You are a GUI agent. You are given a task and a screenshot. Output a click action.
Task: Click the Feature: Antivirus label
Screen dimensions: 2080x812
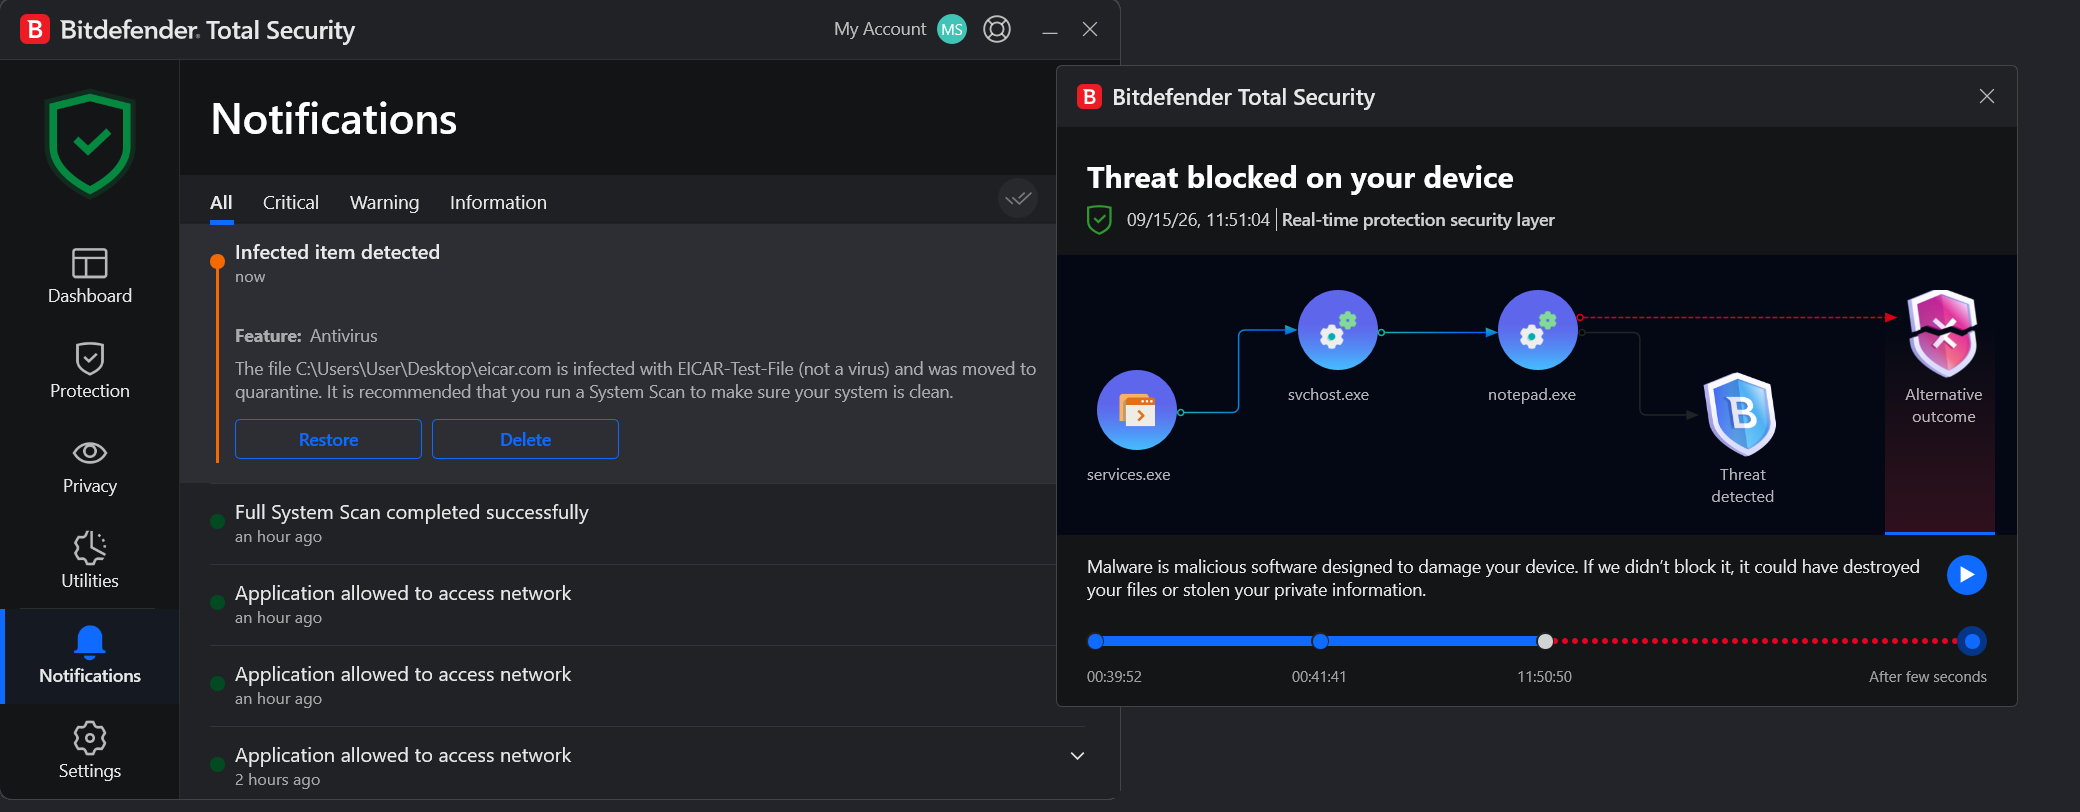(x=306, y=336)
